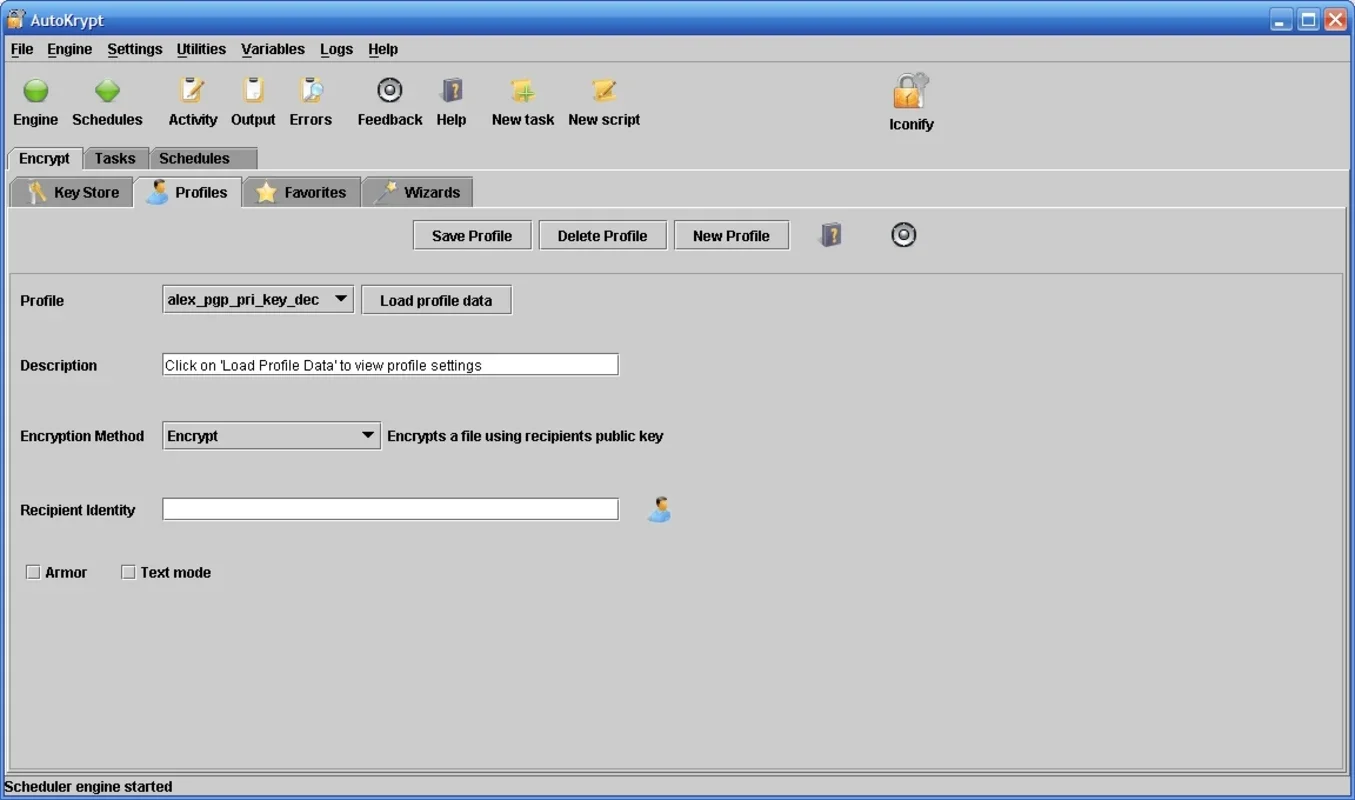
Task: Open the Help menu in menu bar
Action: (383, 49)
